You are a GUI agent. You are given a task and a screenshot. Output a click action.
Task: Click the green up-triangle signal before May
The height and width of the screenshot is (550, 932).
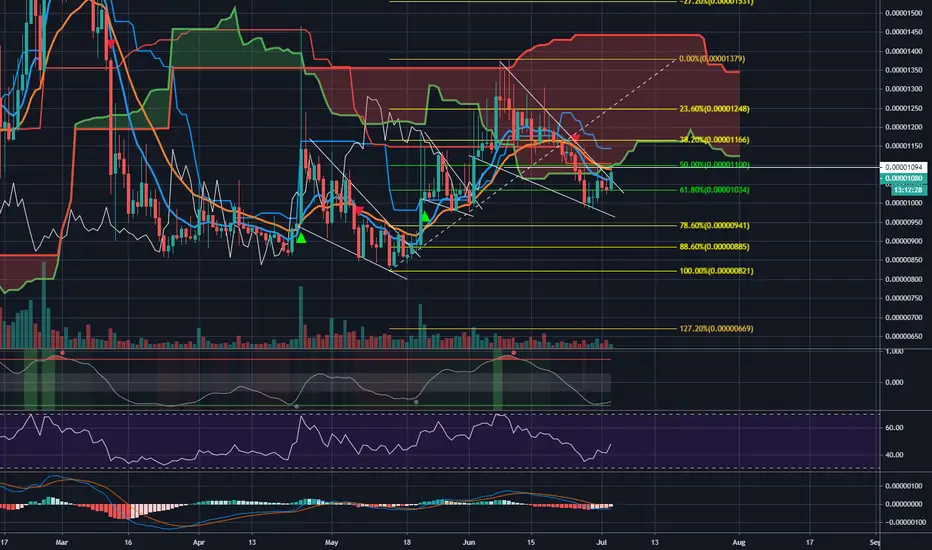pyautogui.click(x=301, y=238)
